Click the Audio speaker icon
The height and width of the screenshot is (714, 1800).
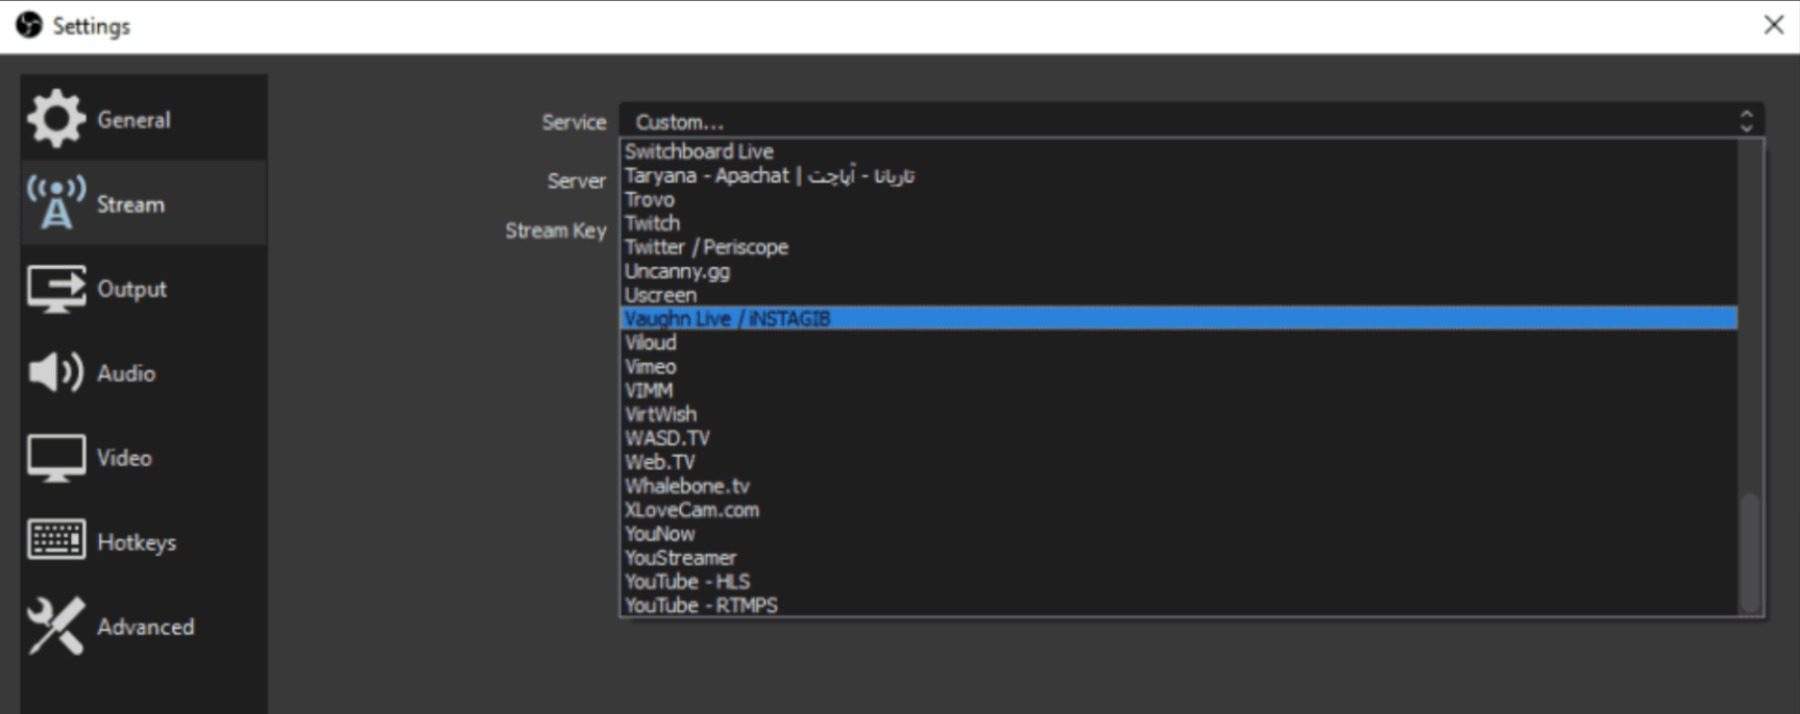coord(56,373)
